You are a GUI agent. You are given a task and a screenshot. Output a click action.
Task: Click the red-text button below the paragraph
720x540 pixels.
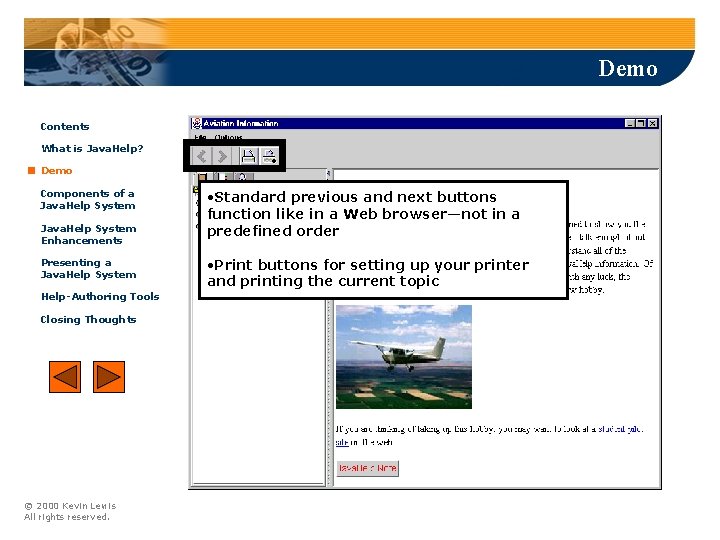[367, 468]
